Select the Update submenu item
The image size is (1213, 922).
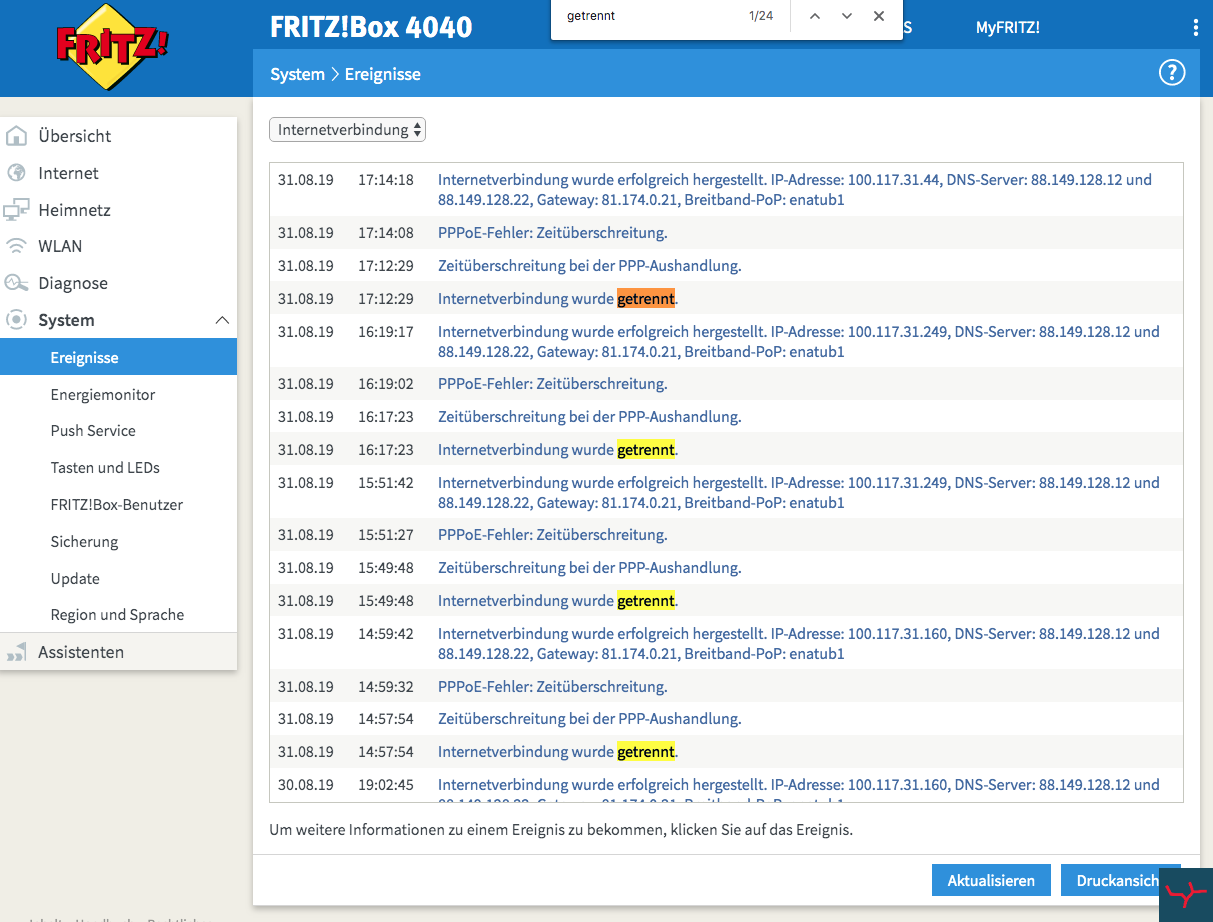(x=75, y=579)
